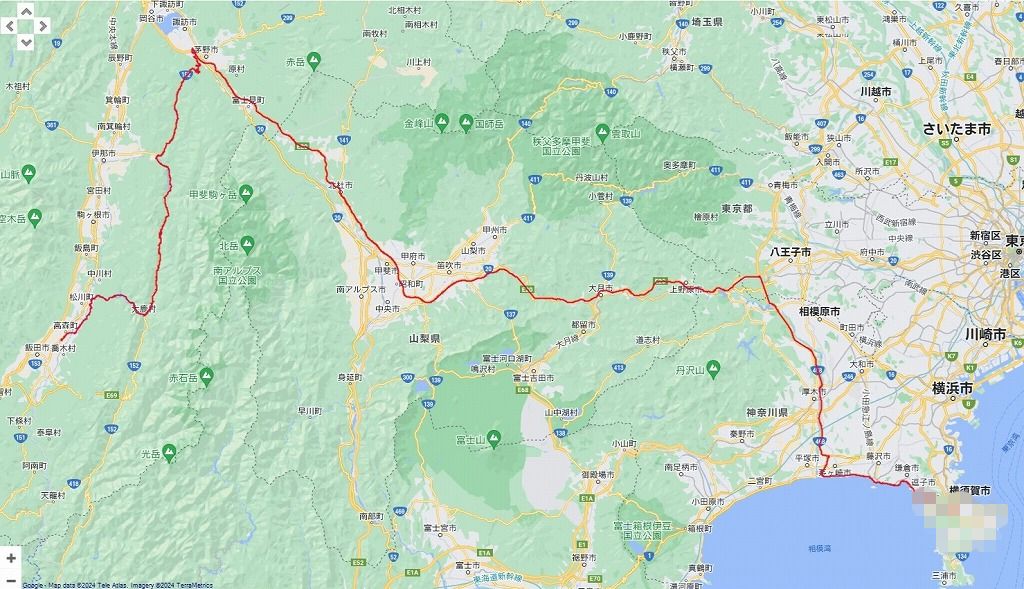This screenshot has height=589, width=1024.
Task: Pan the map up with the arrow
Action: click(26, 12)
